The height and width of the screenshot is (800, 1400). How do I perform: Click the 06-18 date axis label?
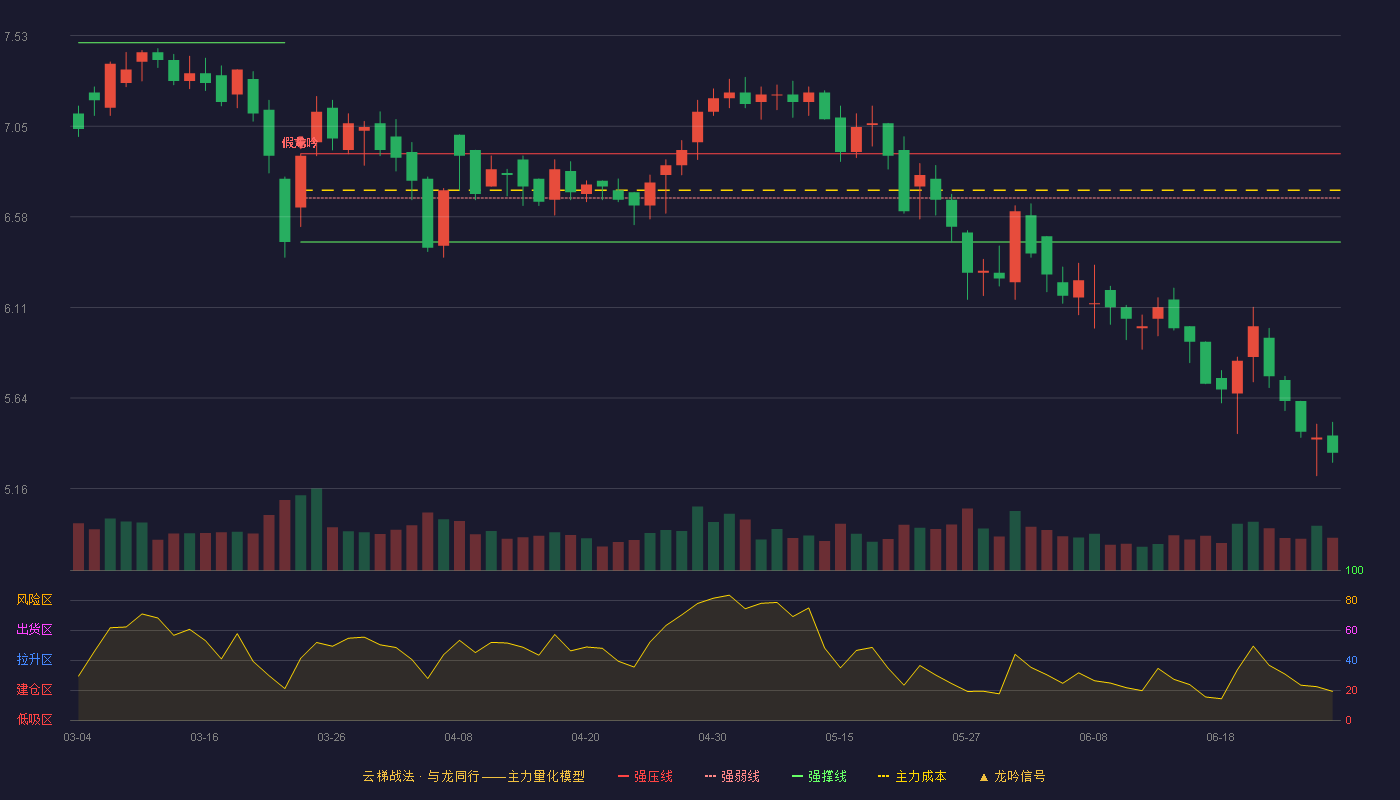[x=1220, y=737]
